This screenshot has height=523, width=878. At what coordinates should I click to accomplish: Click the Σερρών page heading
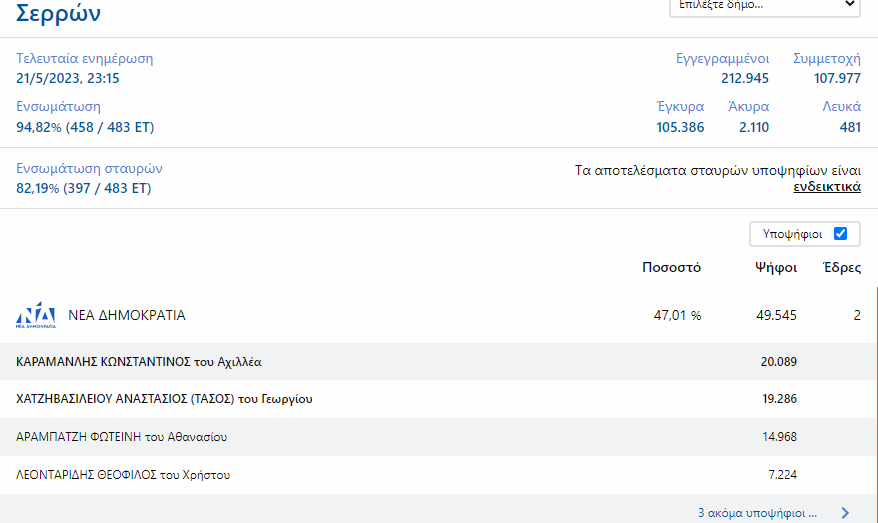[x=59, y=14]
